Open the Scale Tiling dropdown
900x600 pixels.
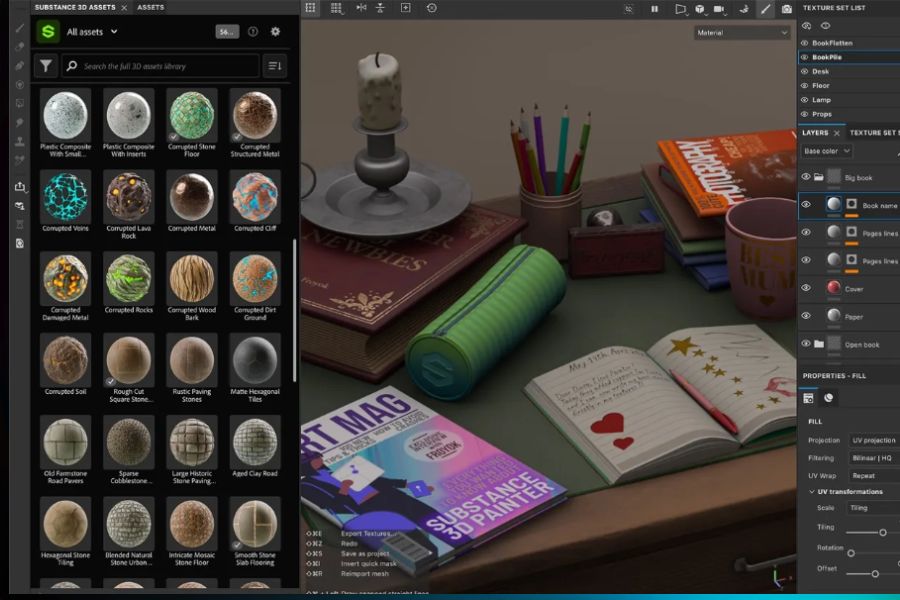(x=874, y=508)
